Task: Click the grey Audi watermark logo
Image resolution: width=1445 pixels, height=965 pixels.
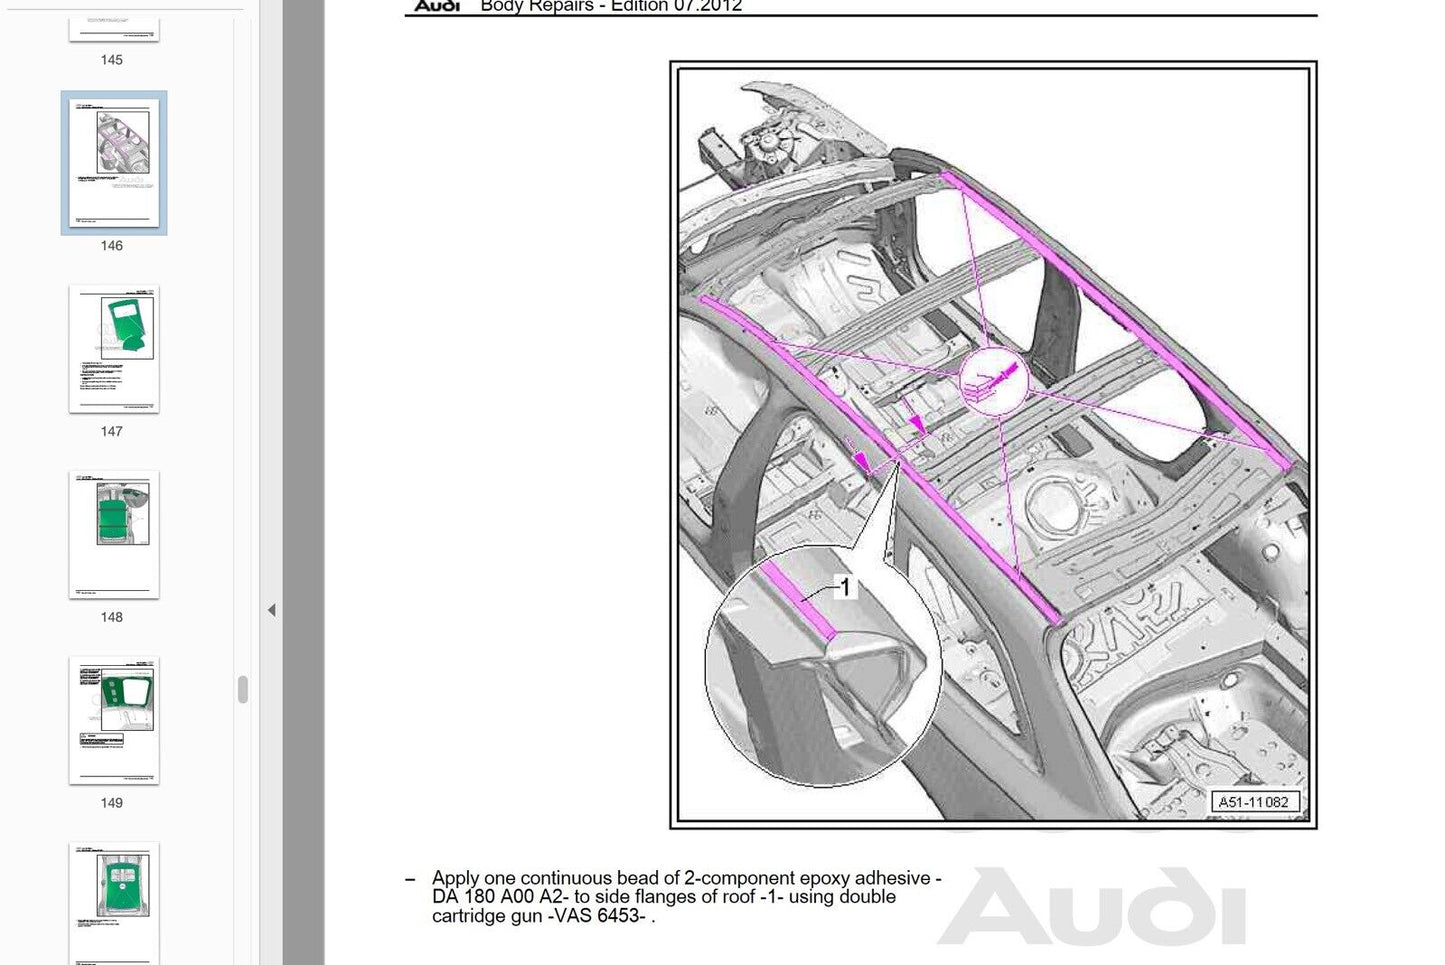Action: (1091, 907)
